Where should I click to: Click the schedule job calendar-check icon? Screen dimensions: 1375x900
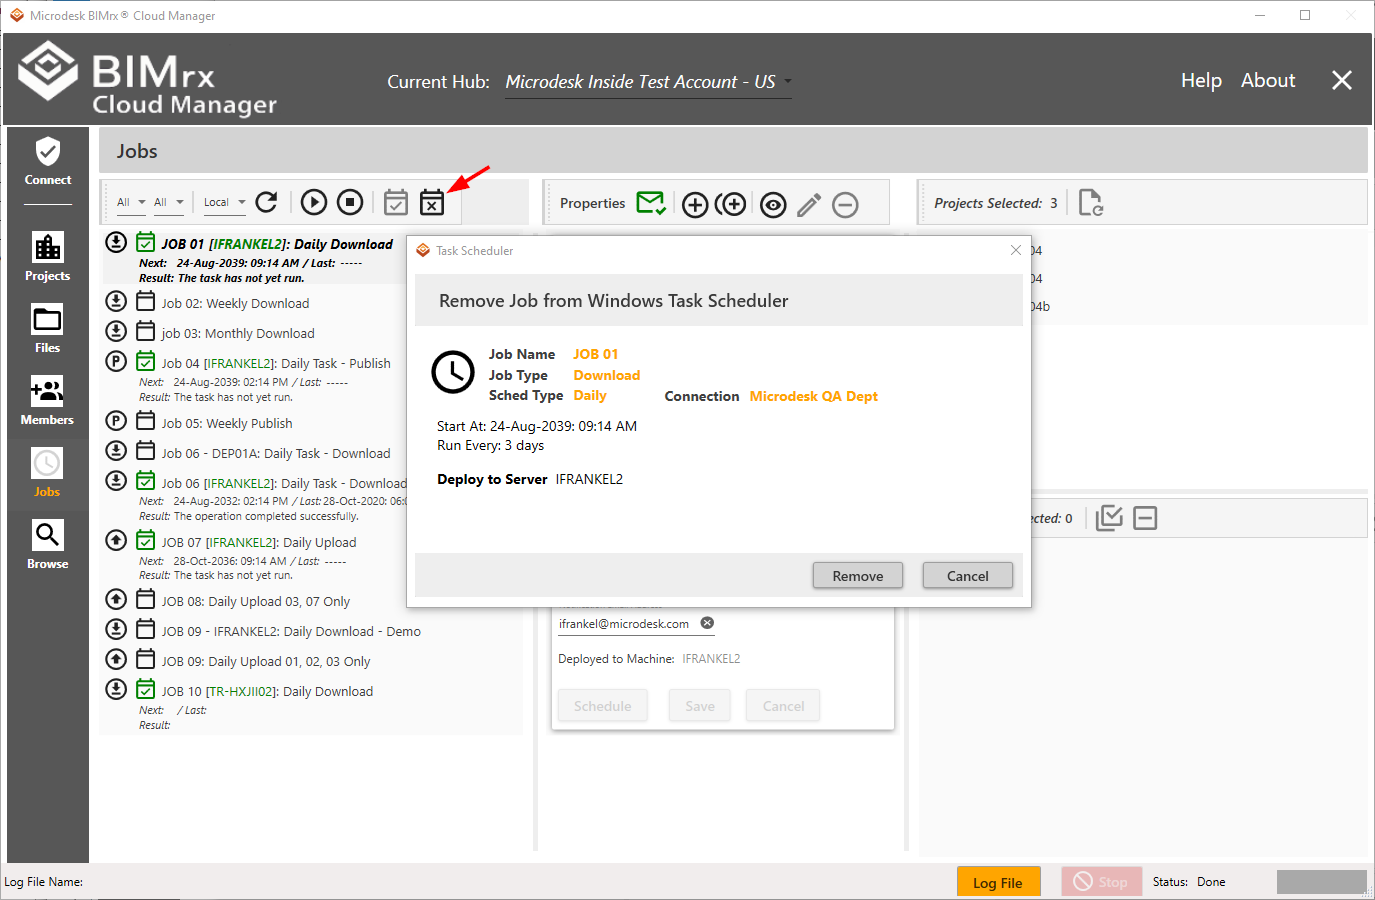tap(396, 202)
